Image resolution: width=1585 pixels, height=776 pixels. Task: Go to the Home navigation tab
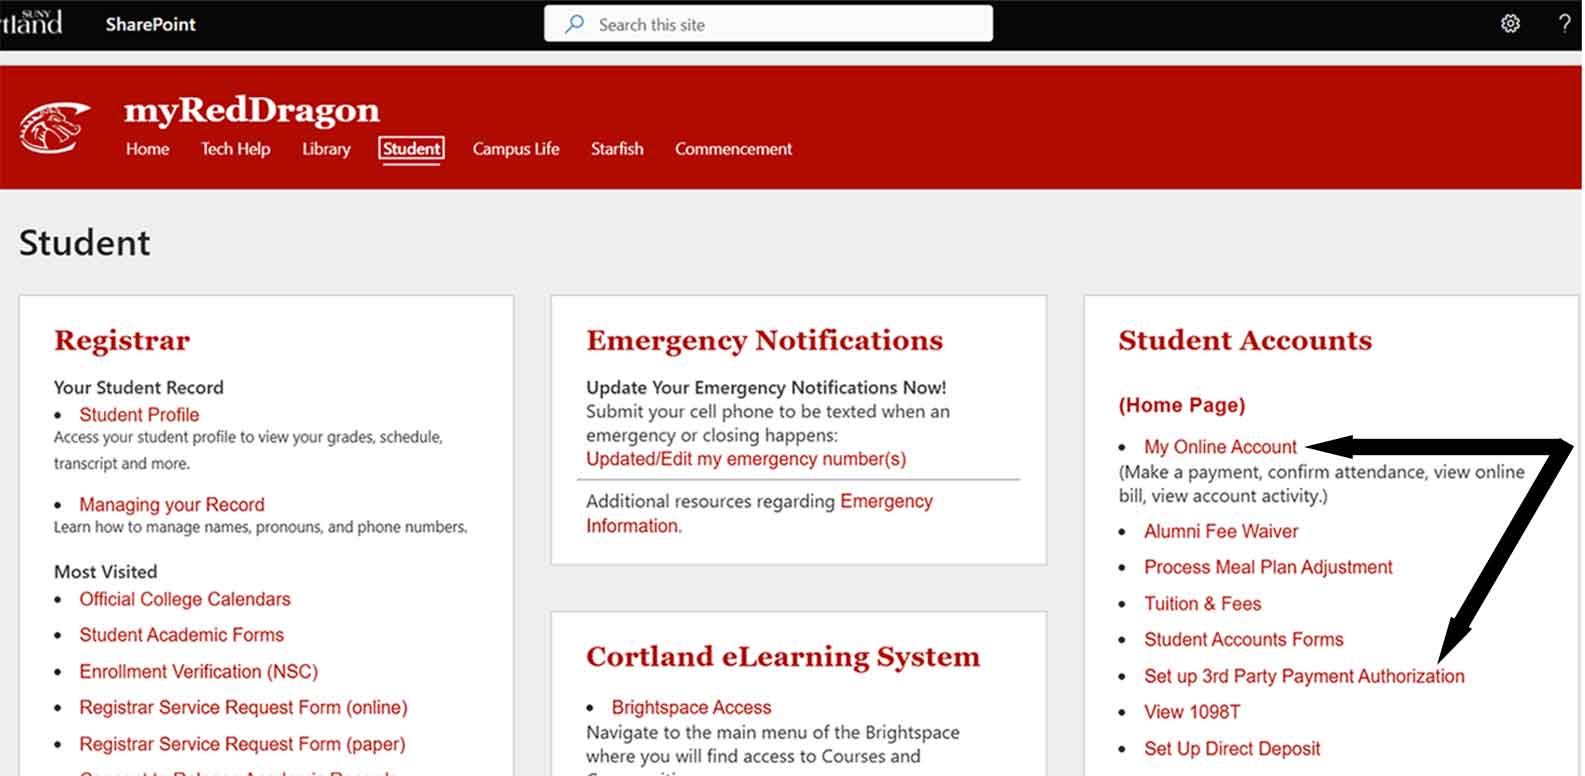click(147, 149)
